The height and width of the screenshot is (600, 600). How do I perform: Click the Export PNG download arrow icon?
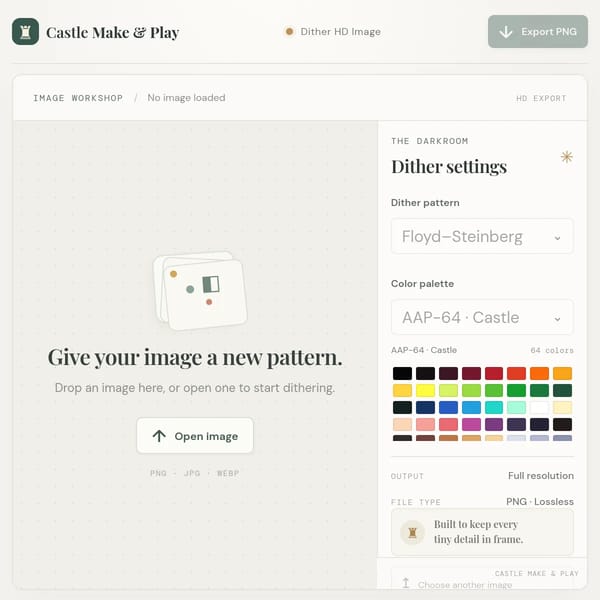pos(506,32)
